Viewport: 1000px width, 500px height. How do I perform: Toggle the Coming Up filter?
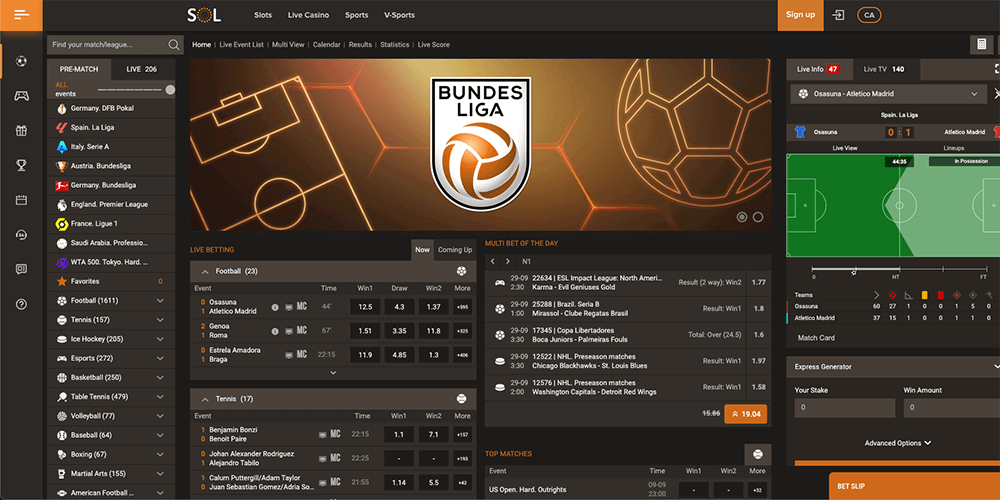pyautogui.click(x=455, y=250)
